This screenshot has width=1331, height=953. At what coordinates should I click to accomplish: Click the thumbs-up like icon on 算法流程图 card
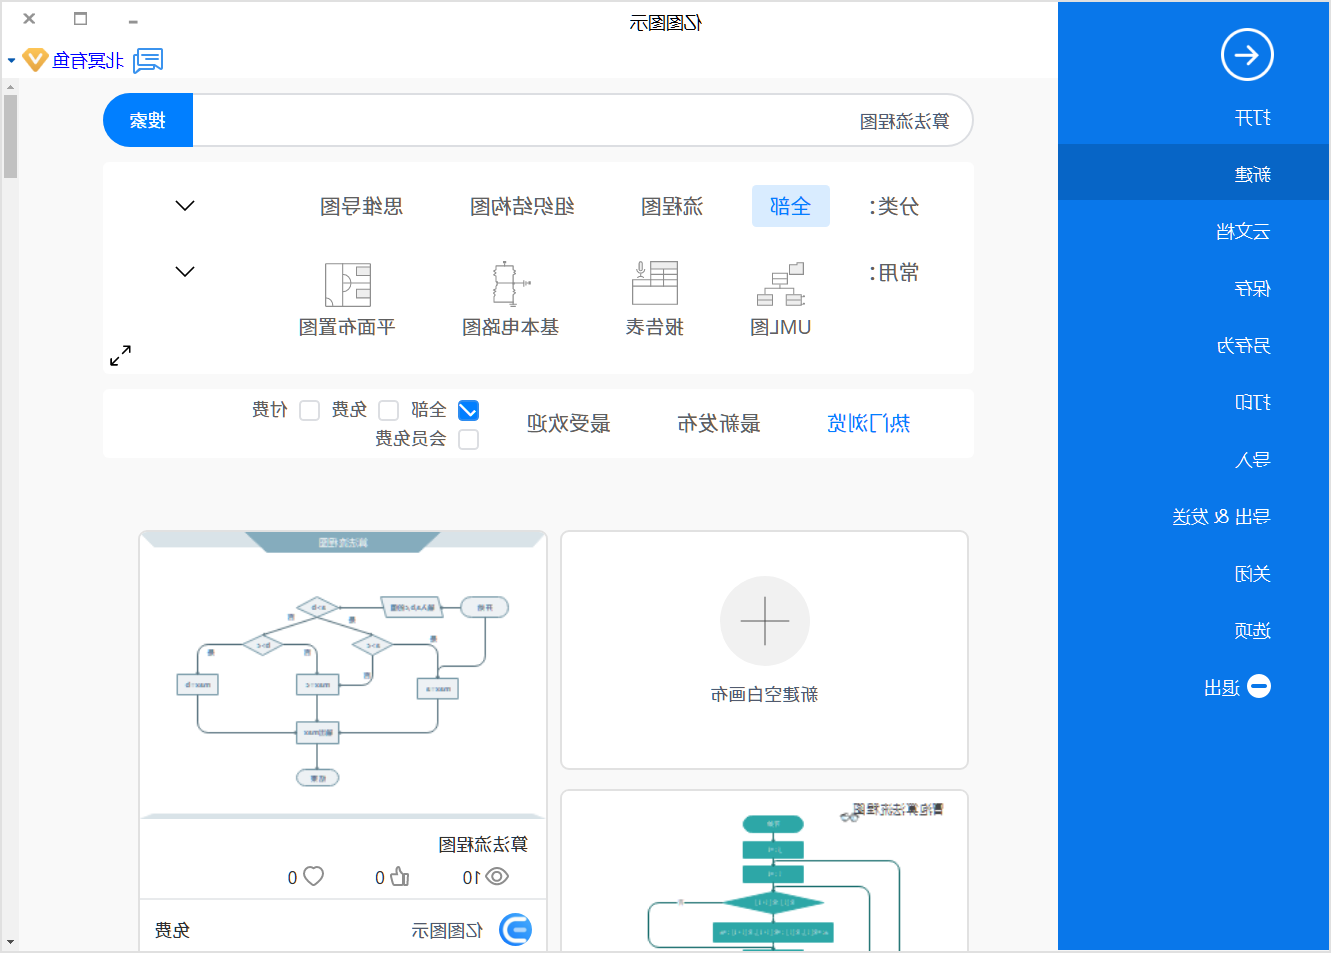(400, 876)
